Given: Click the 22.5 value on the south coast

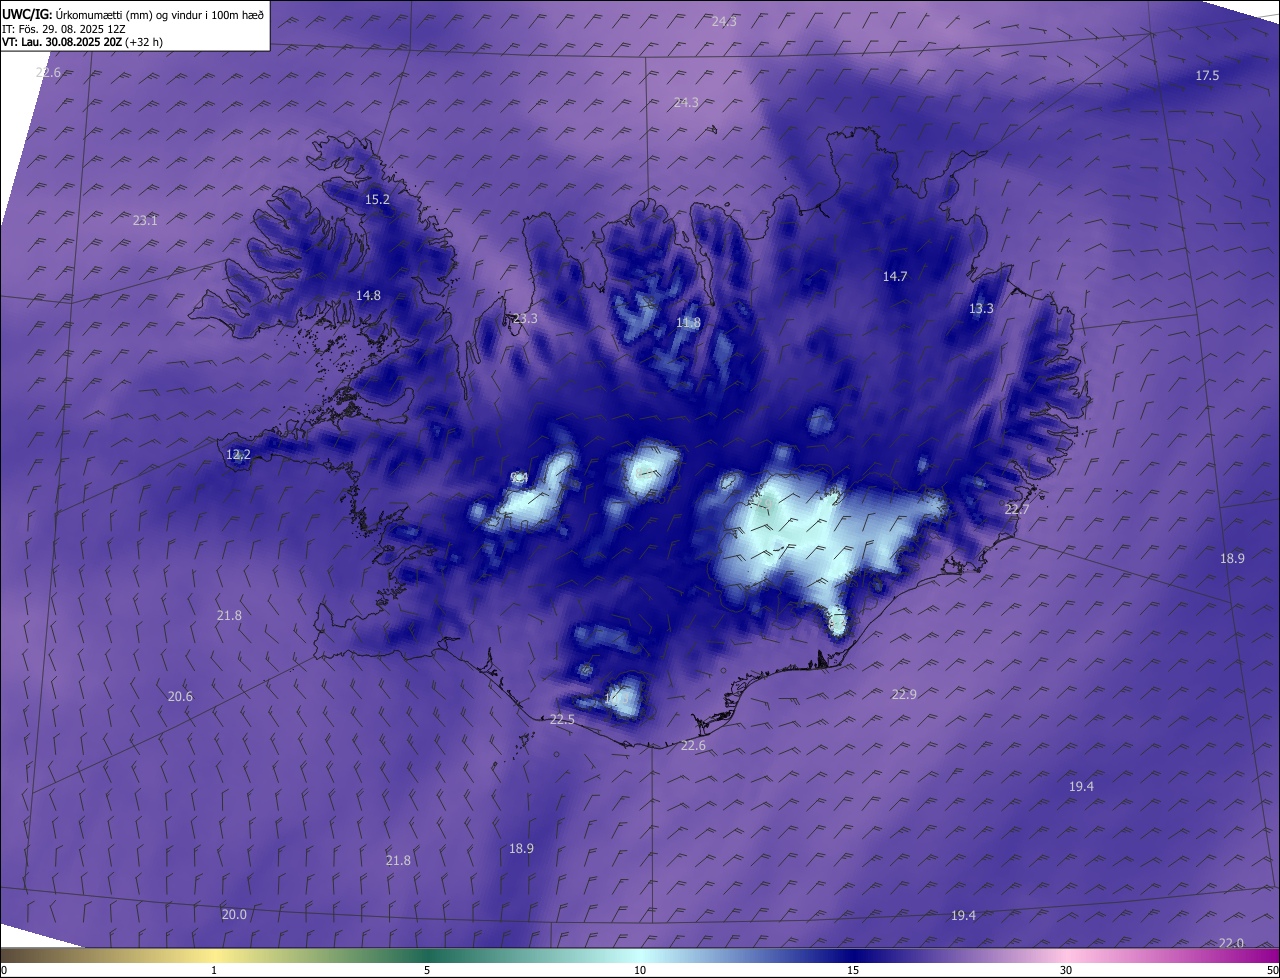Looking at the screenshot, I should tap(562, 720).
